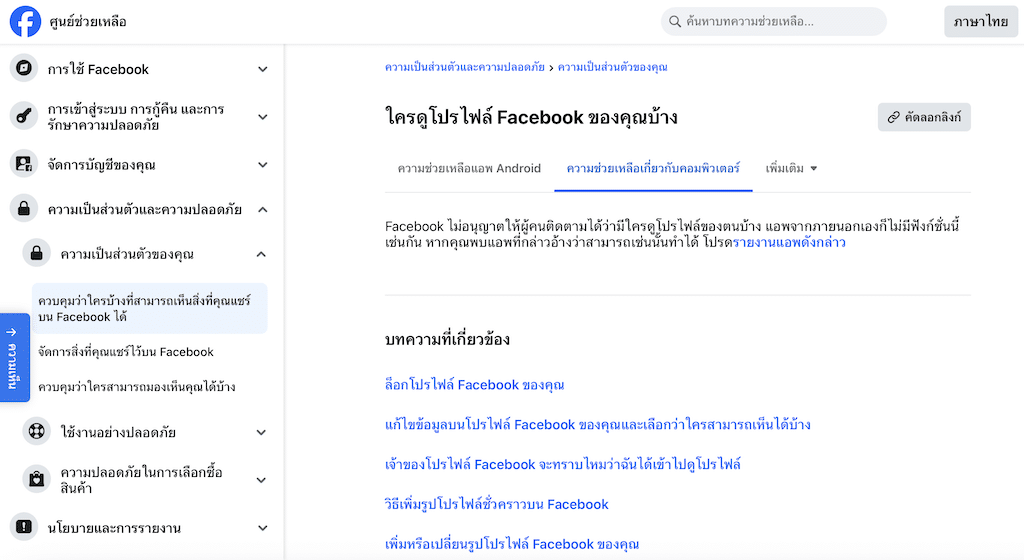This screenshot has width=1024, height=560.
Task: Click the magnifier icon in search box
Action: pos(675,22)
